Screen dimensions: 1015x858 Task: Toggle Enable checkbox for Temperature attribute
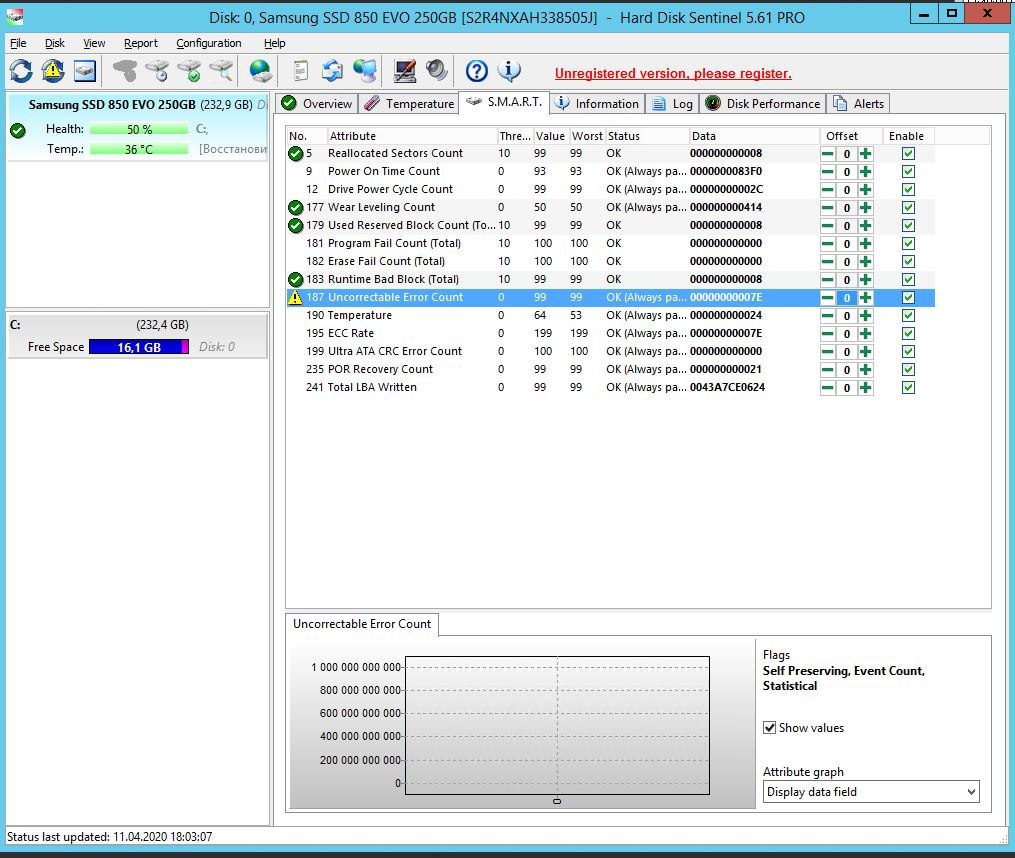[x=908, y=315]
